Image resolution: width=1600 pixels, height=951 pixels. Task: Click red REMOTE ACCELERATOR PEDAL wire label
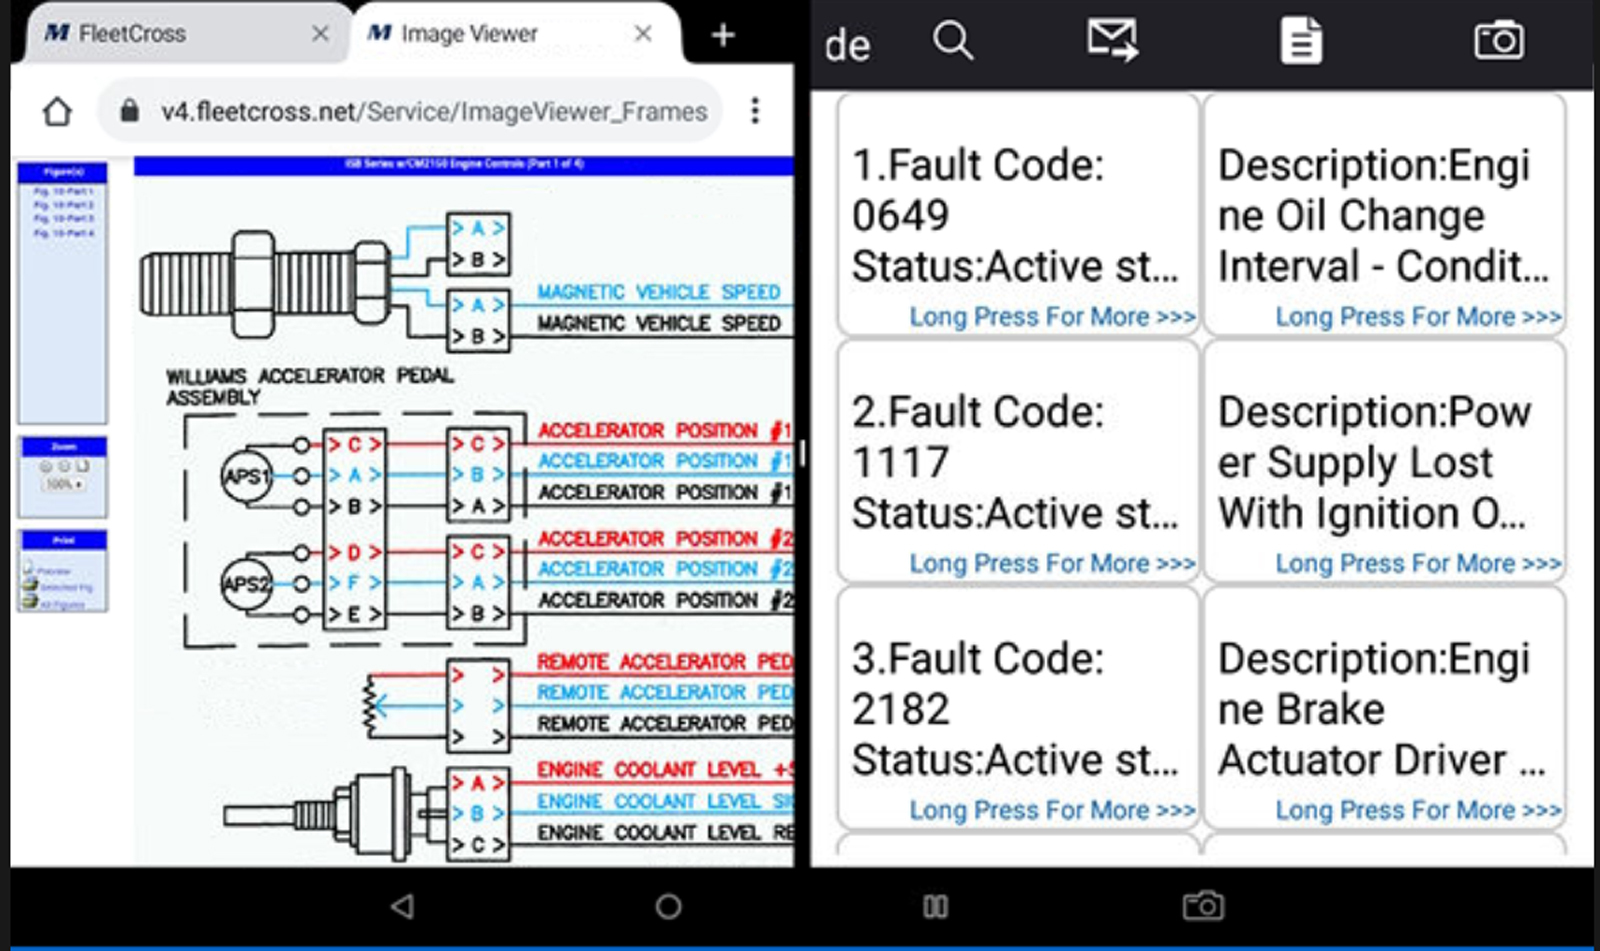[665, 661]
